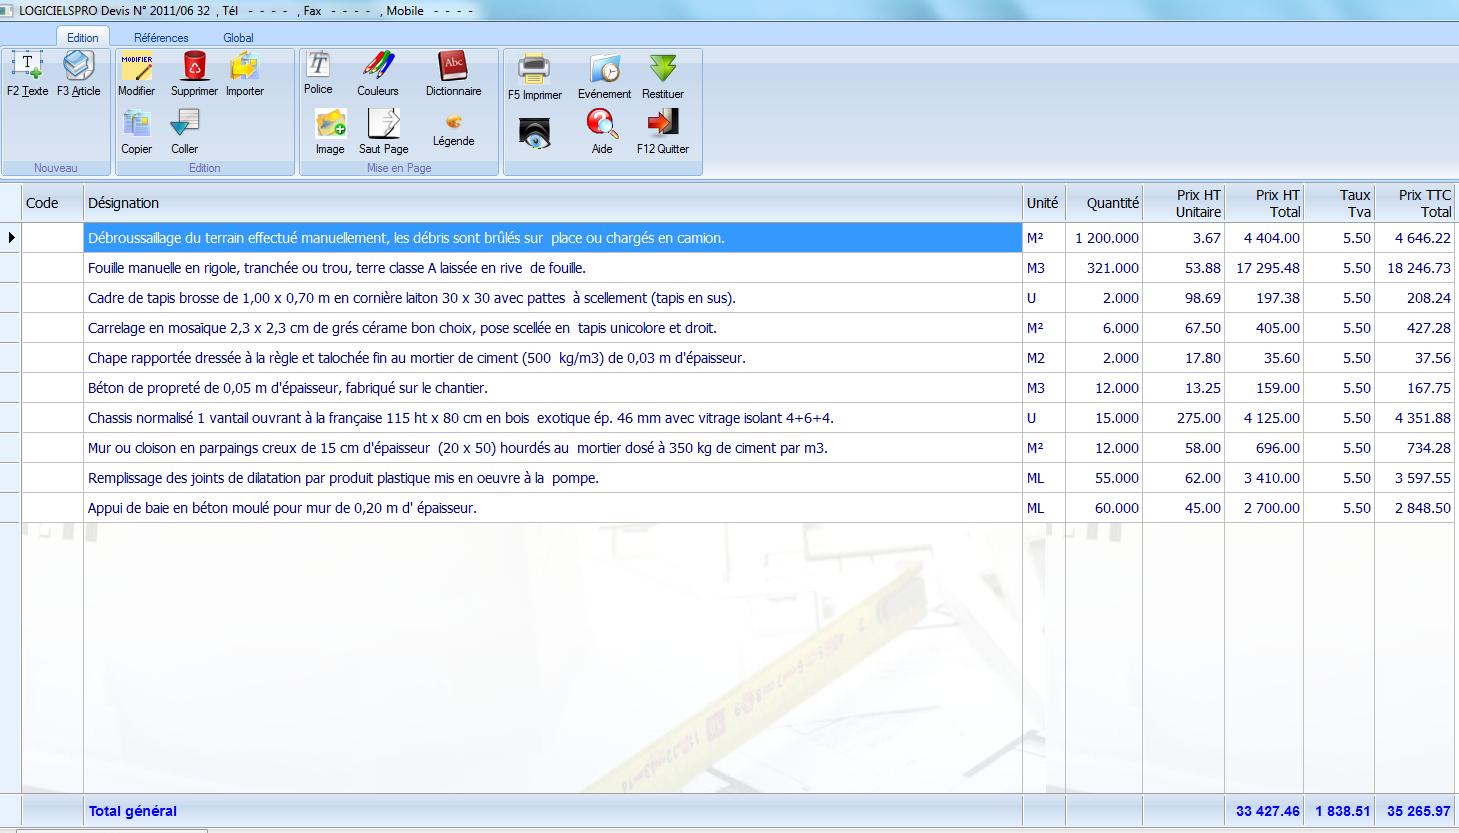Insert a Saut Page break
Viewport: 1459px width, 833px height.
coord(383,125)
